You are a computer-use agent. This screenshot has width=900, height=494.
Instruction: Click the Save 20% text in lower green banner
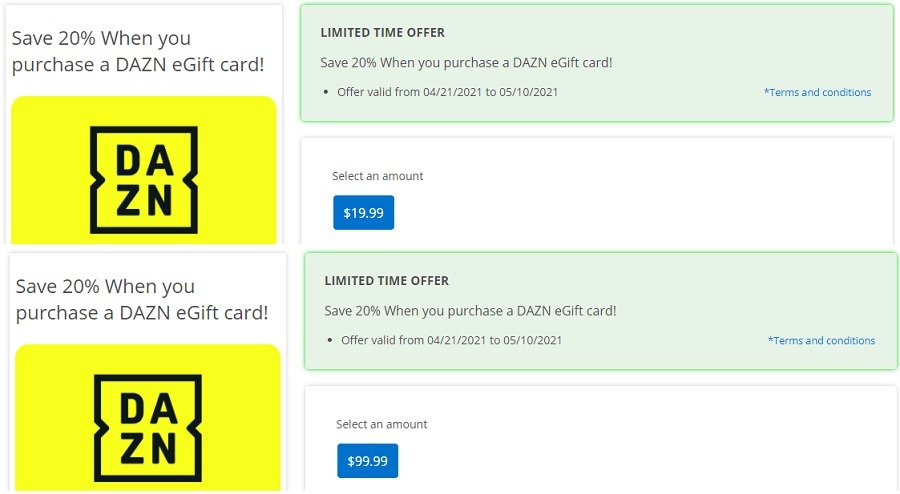click(470, 310)
